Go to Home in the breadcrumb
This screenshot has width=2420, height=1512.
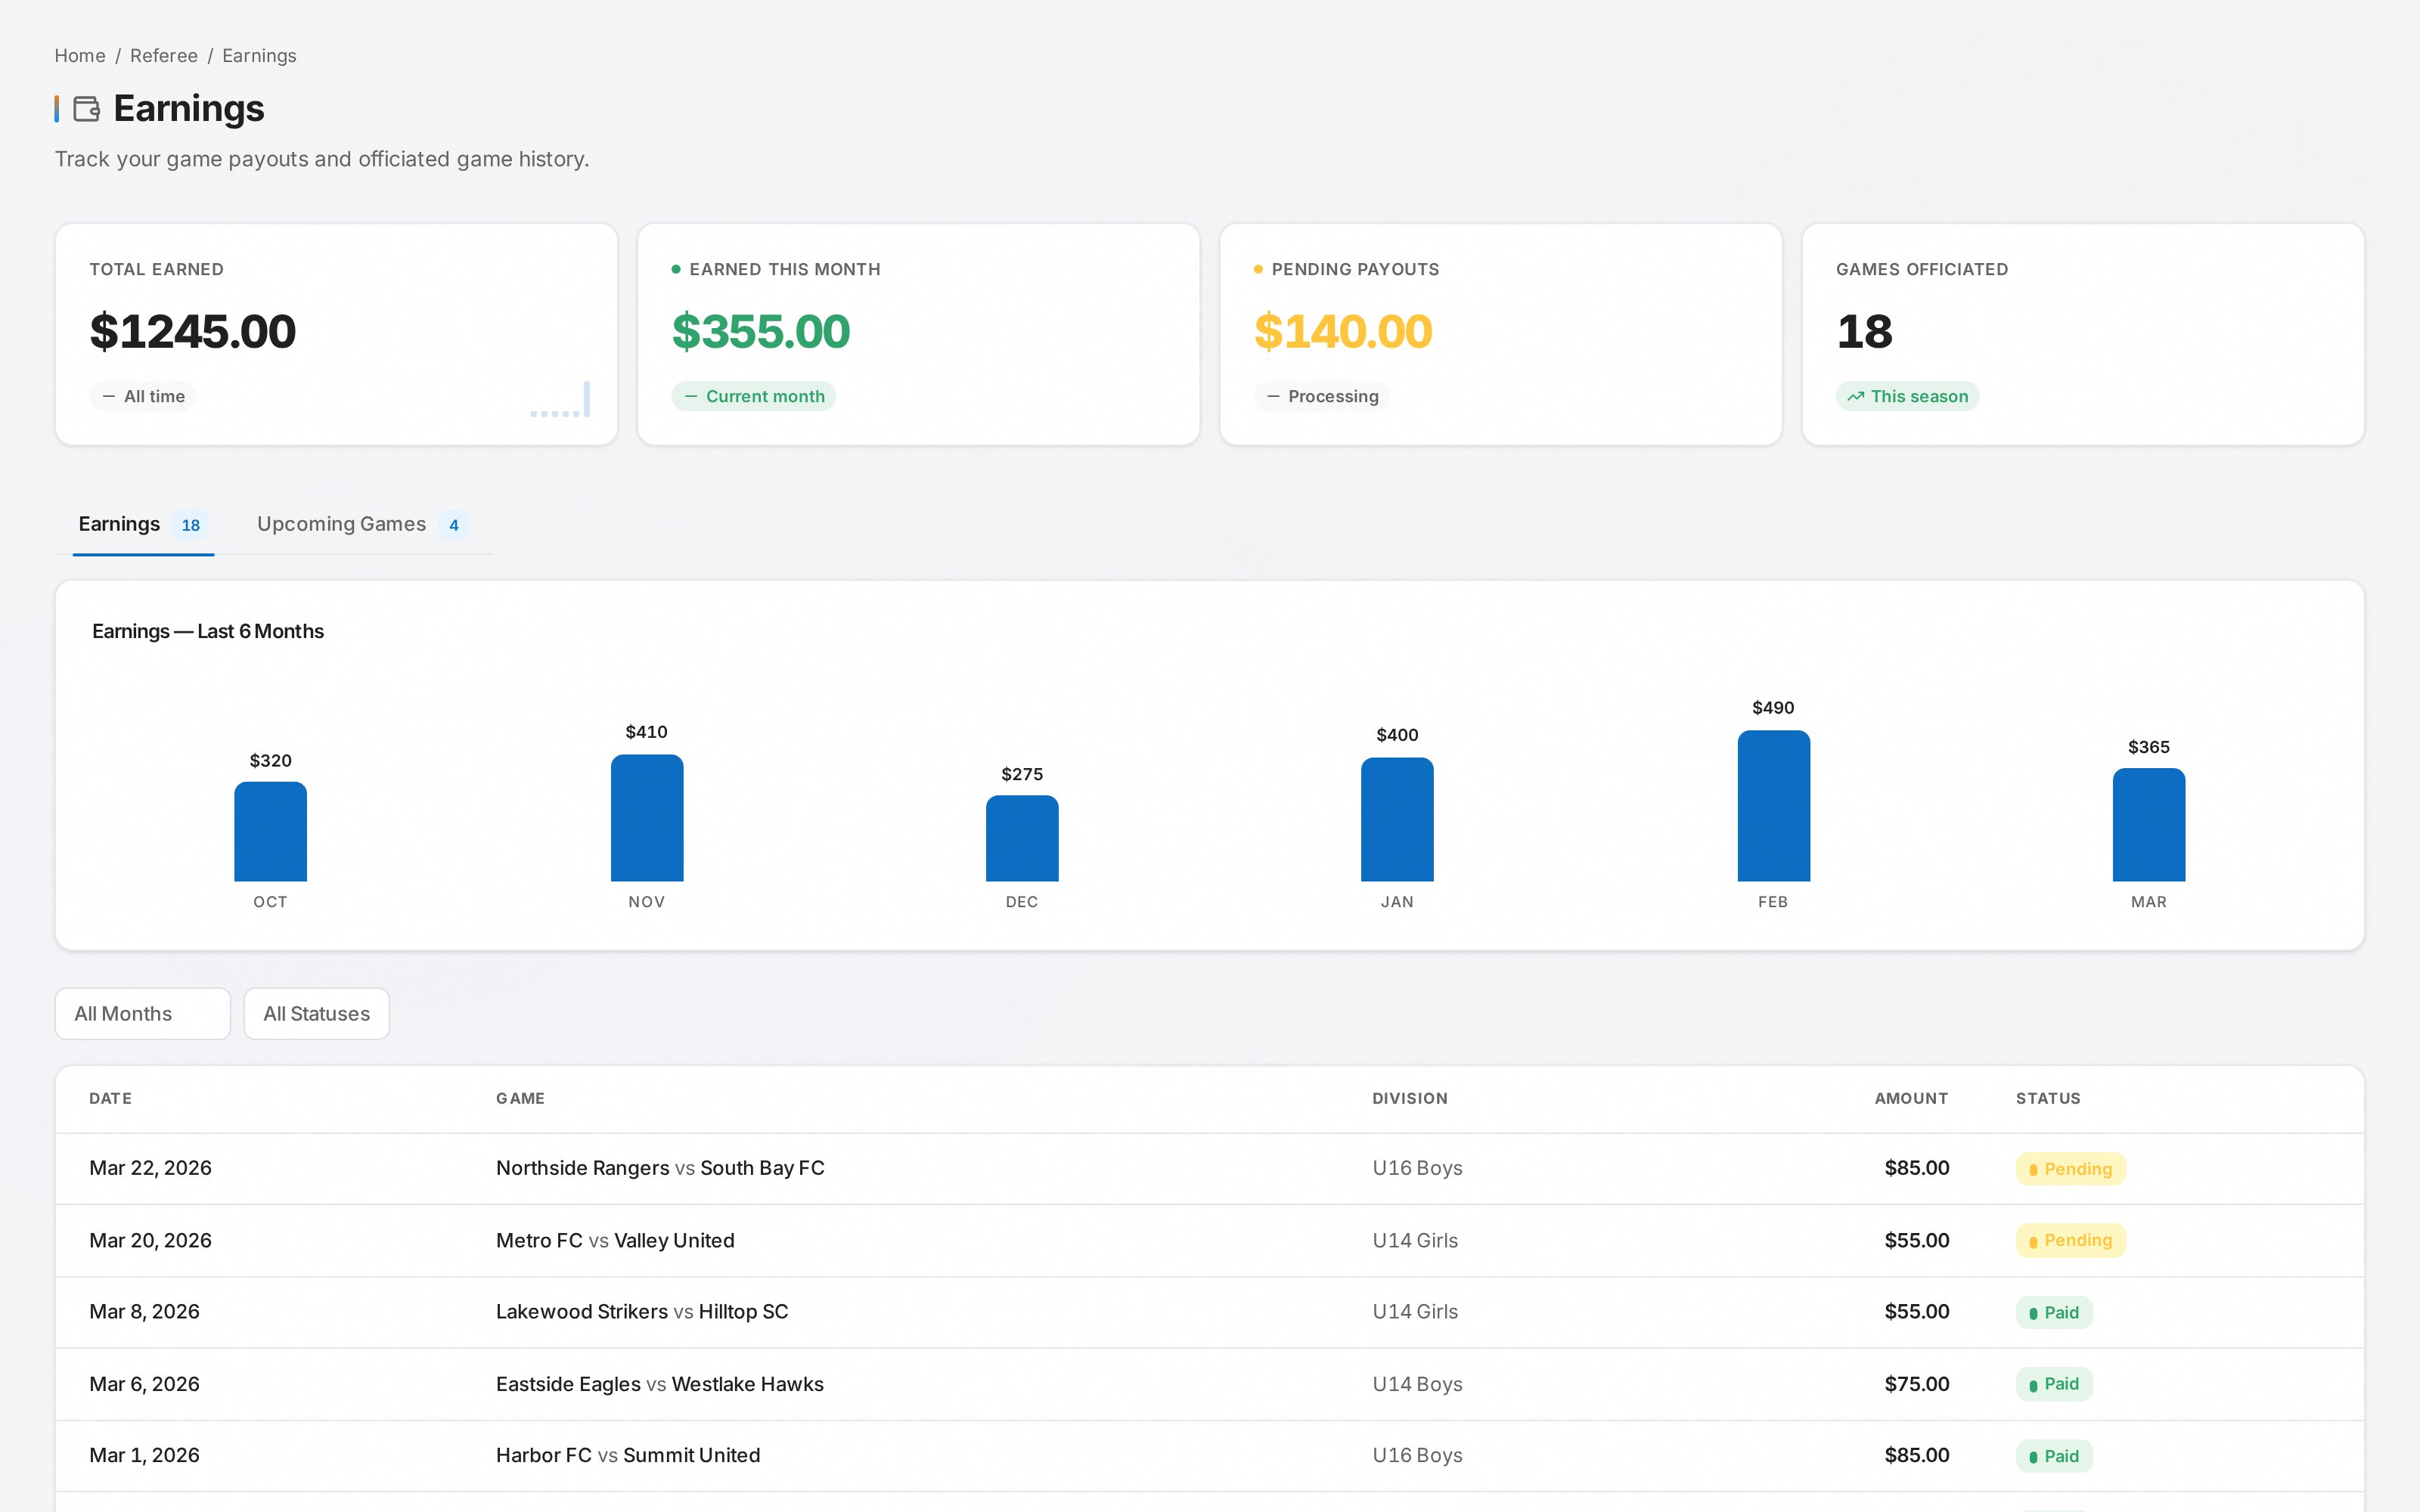pyautogui.click(x=80, y=56)
